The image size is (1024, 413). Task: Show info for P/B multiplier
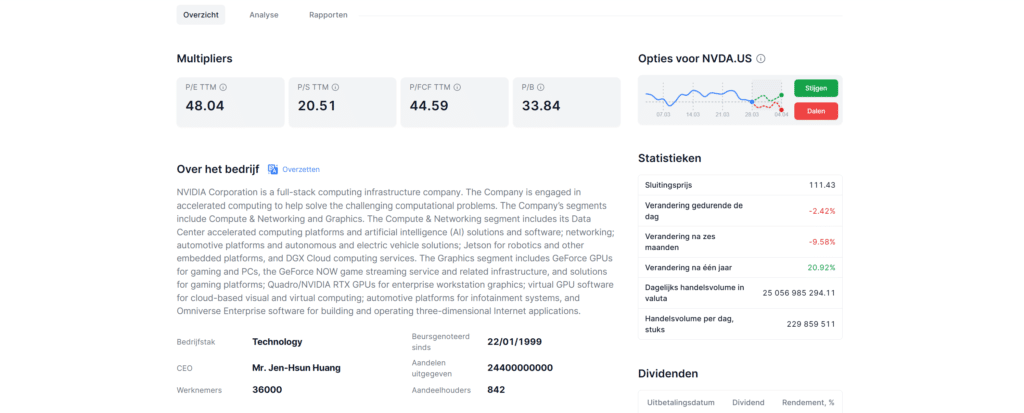point(541,87)
